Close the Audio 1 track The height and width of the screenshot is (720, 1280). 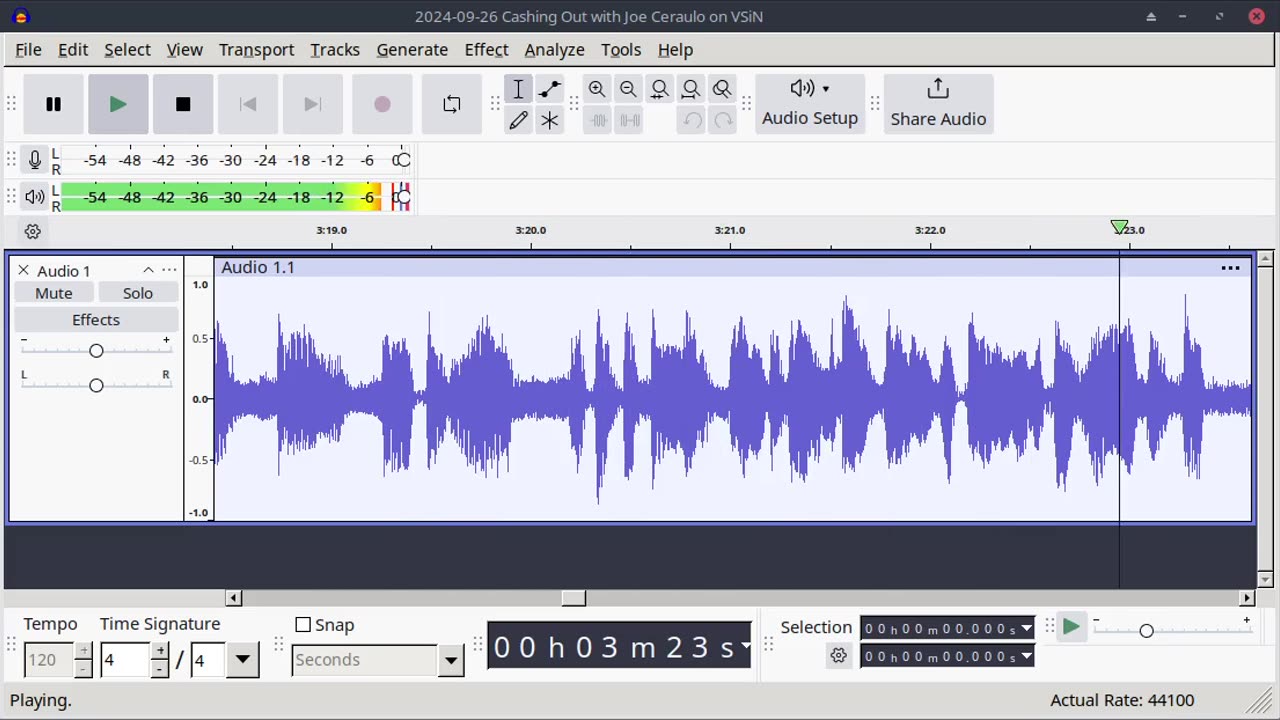point(23,270)
